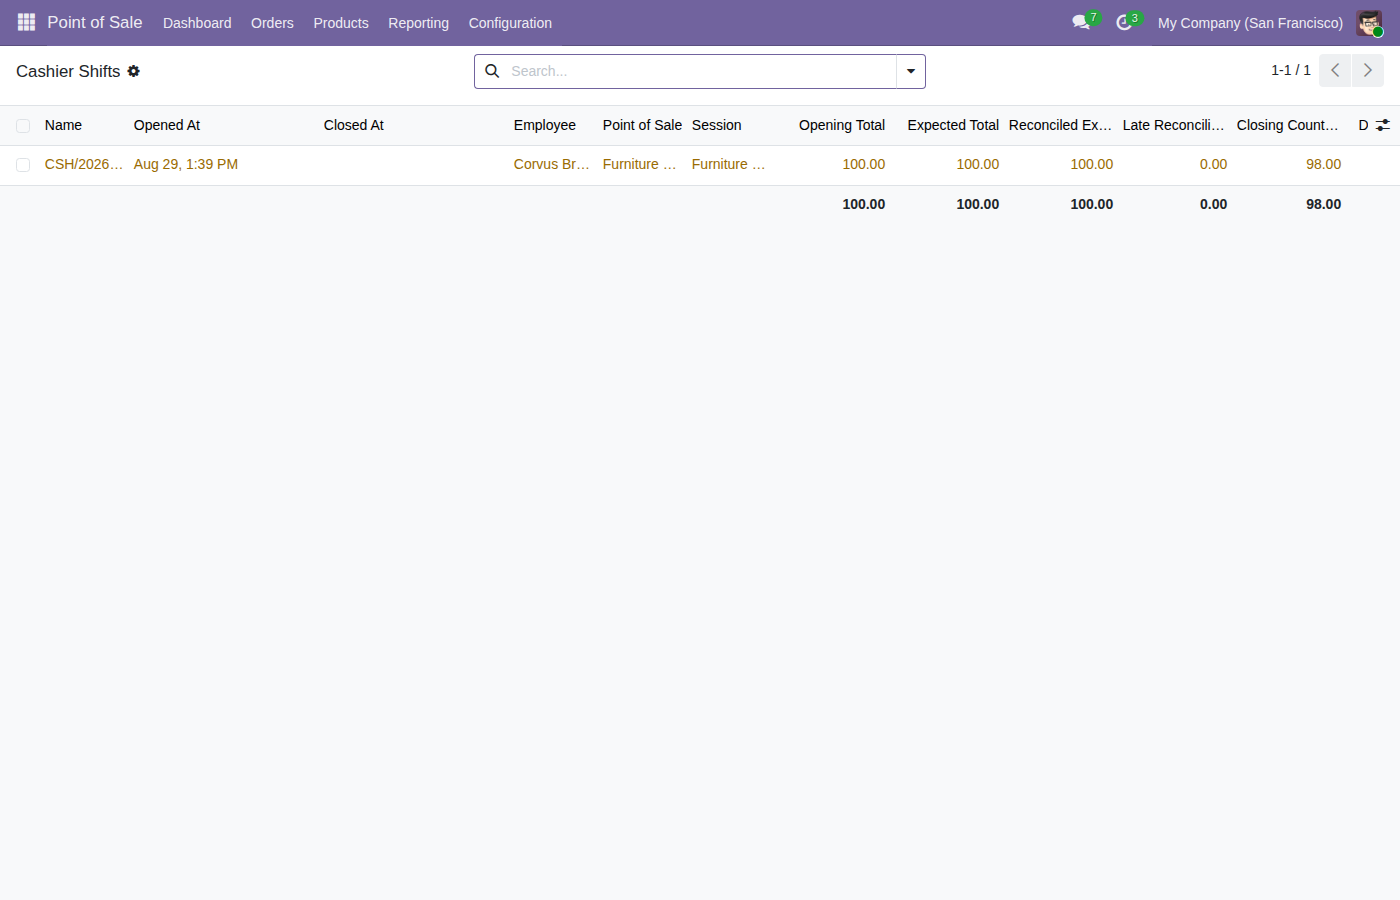Image resolution: width=1400 pixels, height=900 pixels.
Task: Open the main apps grid menu
Action: coord(26,22)
